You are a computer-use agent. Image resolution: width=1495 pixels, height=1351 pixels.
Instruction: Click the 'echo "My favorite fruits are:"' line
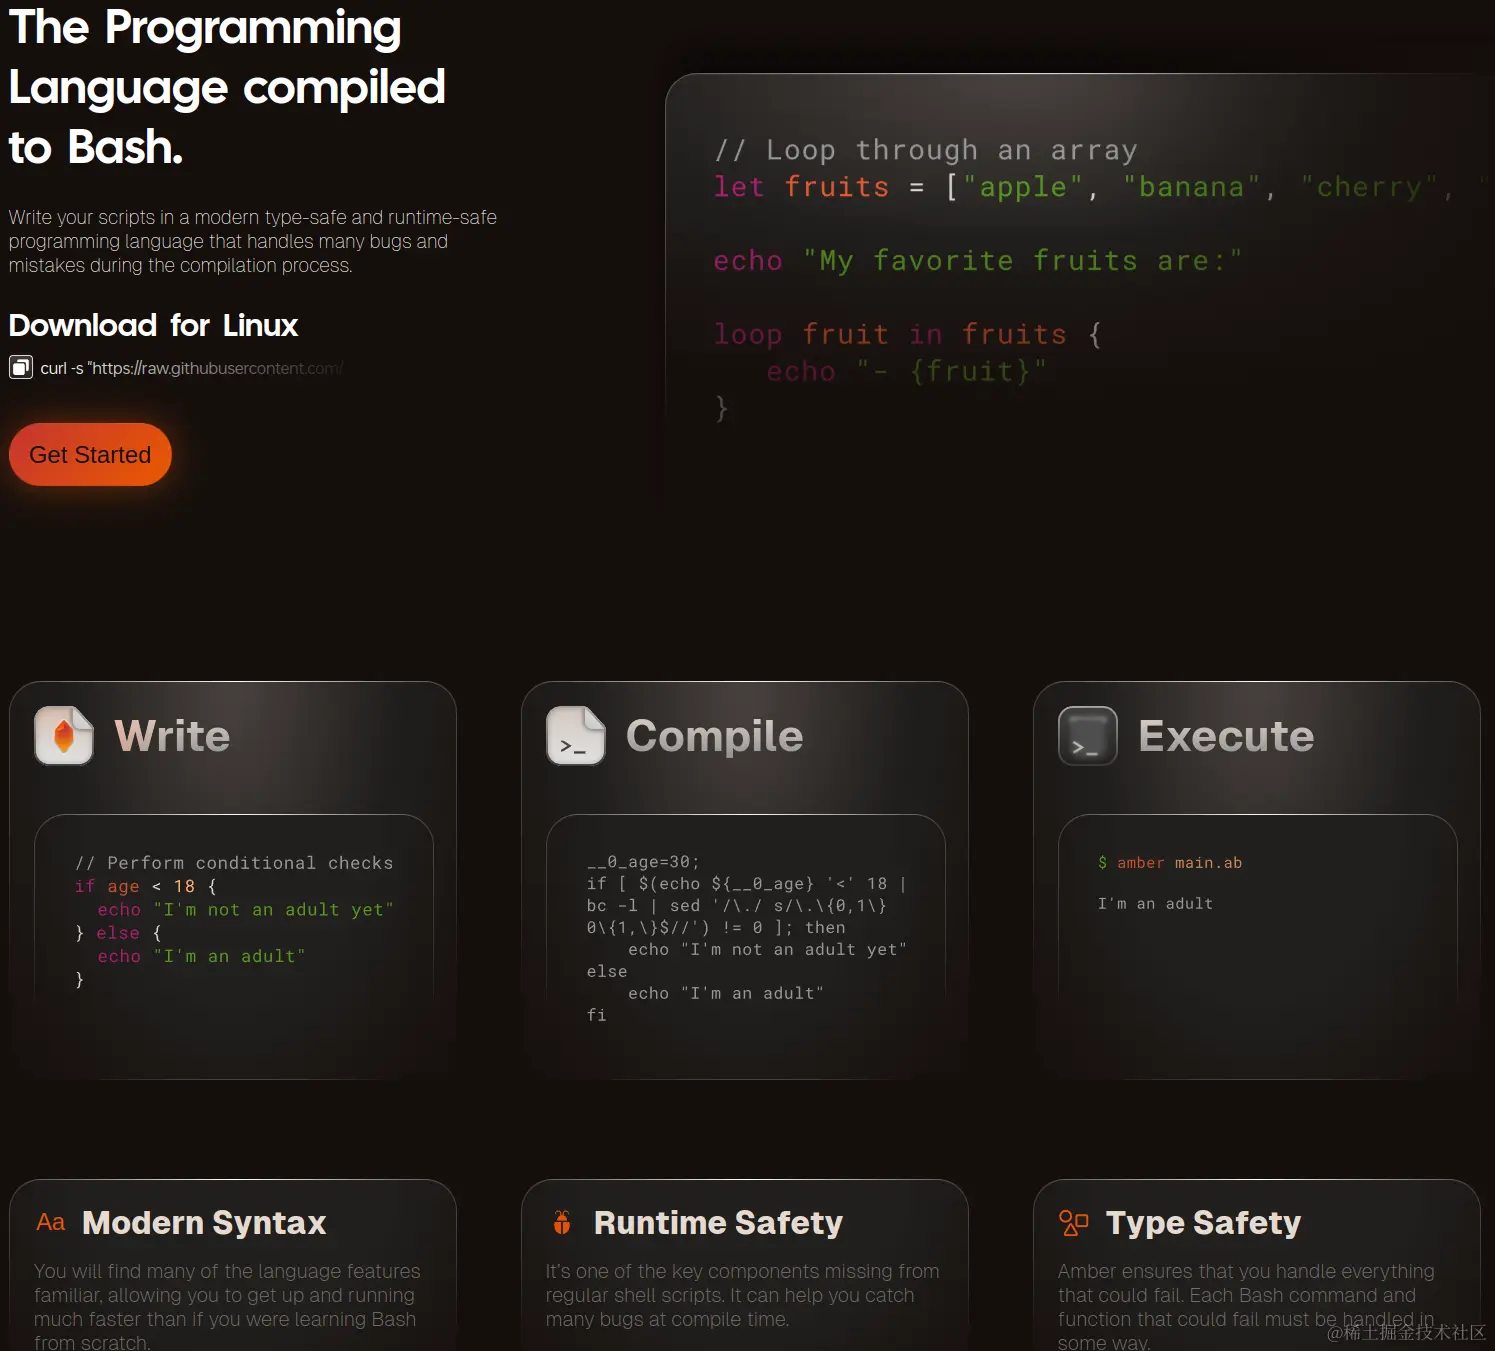978,261
